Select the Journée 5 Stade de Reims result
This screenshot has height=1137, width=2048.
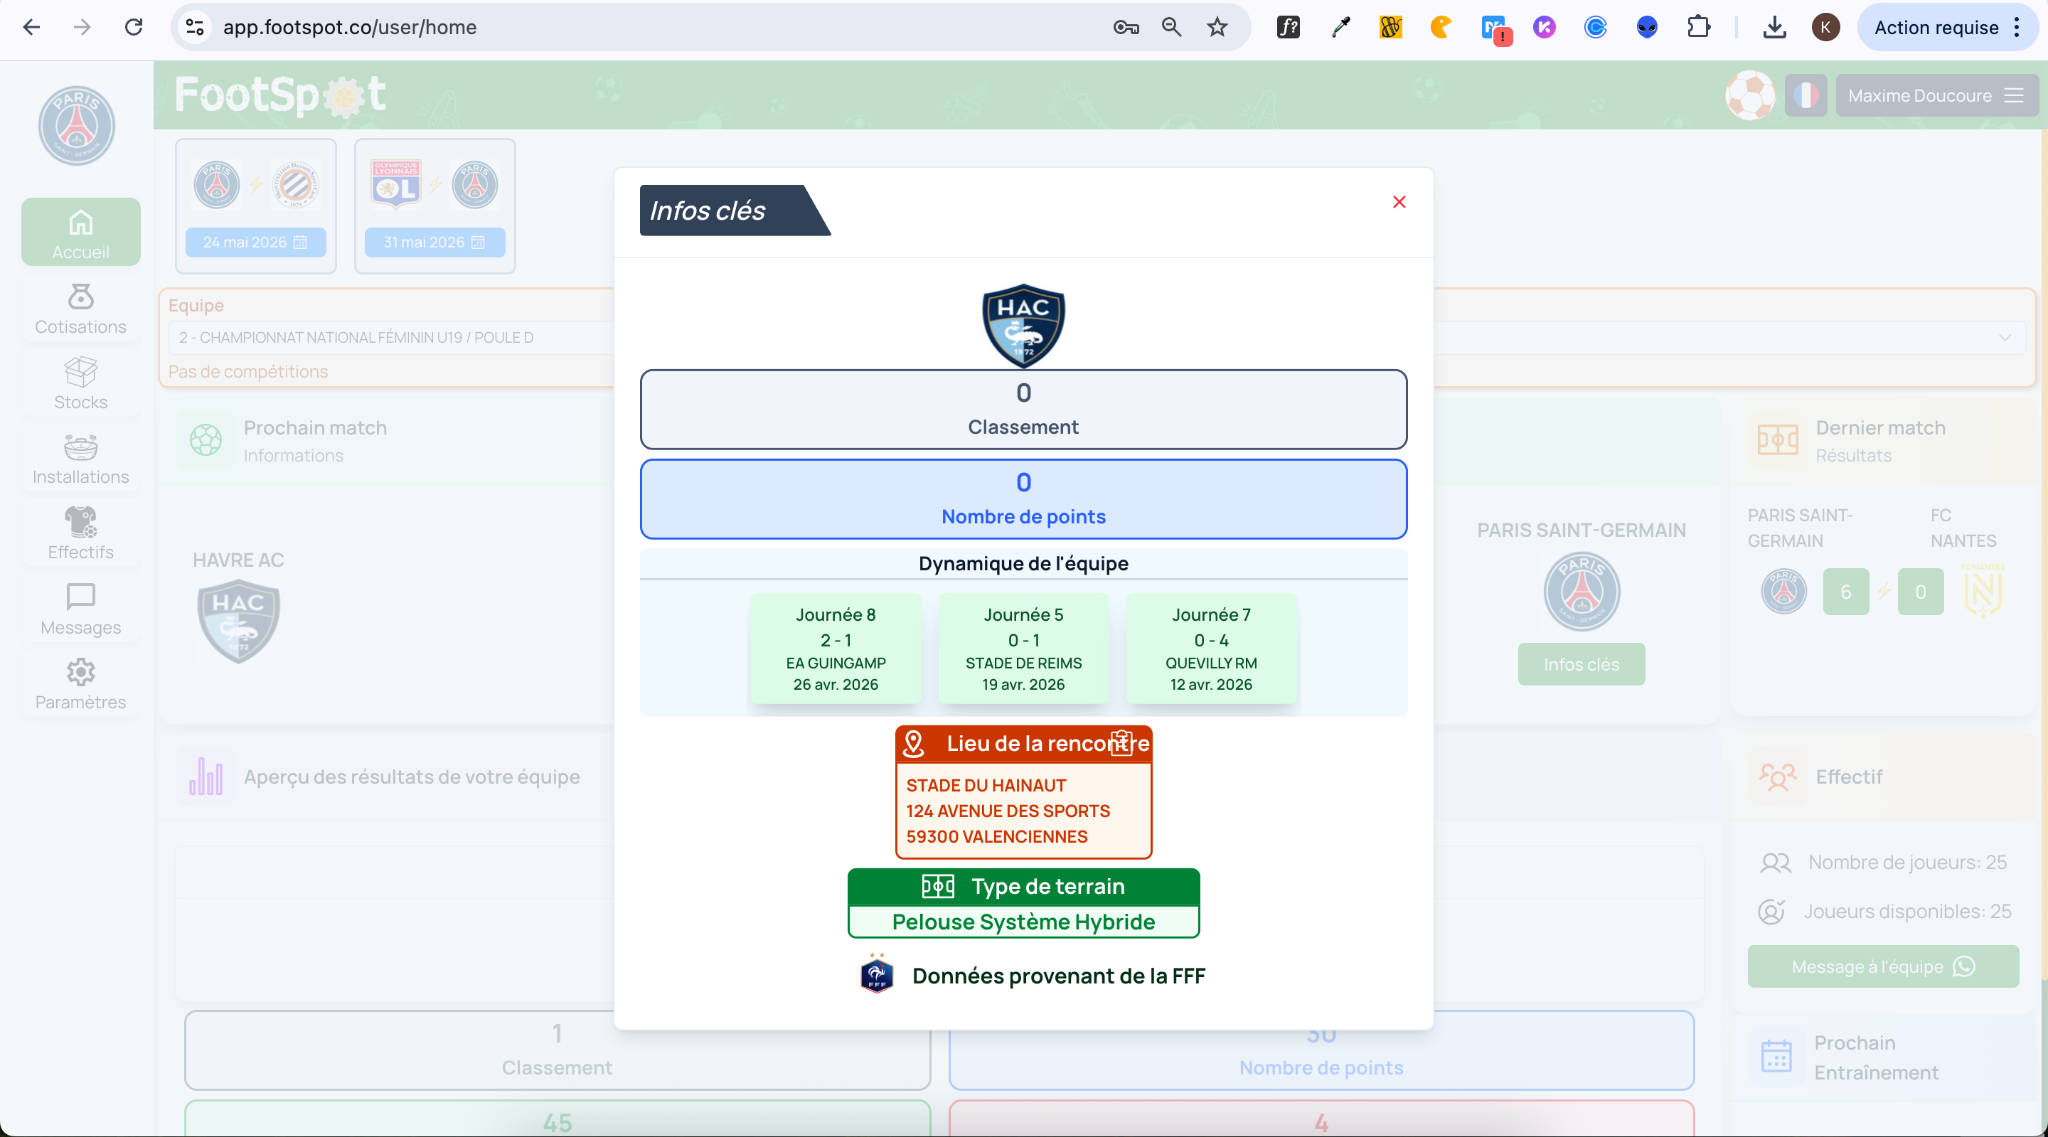point(1023,649)
